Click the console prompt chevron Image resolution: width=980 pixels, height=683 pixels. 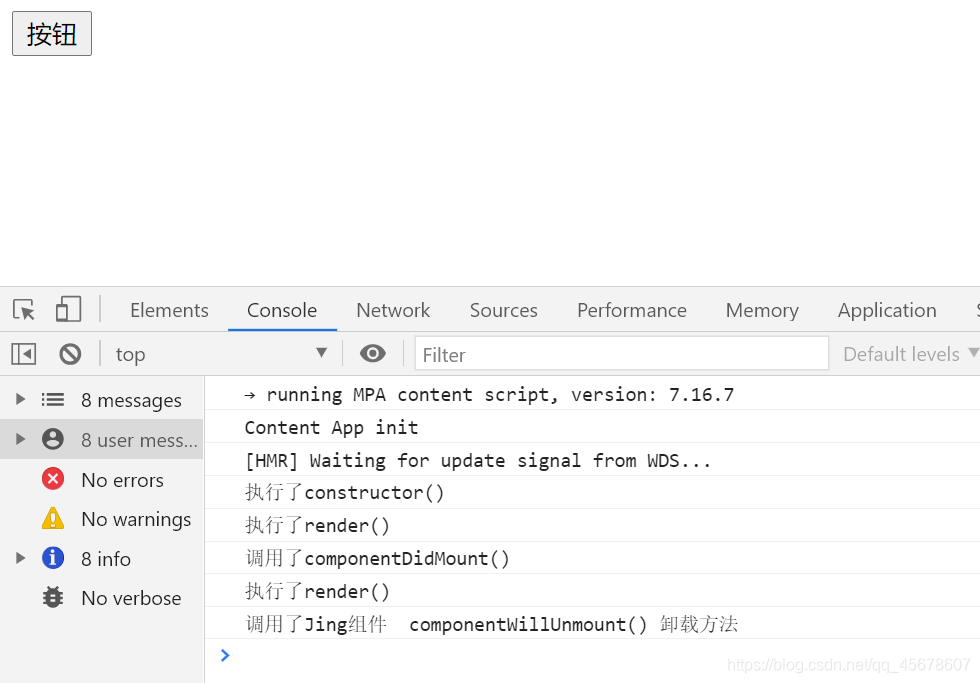(x=225, y=655)
